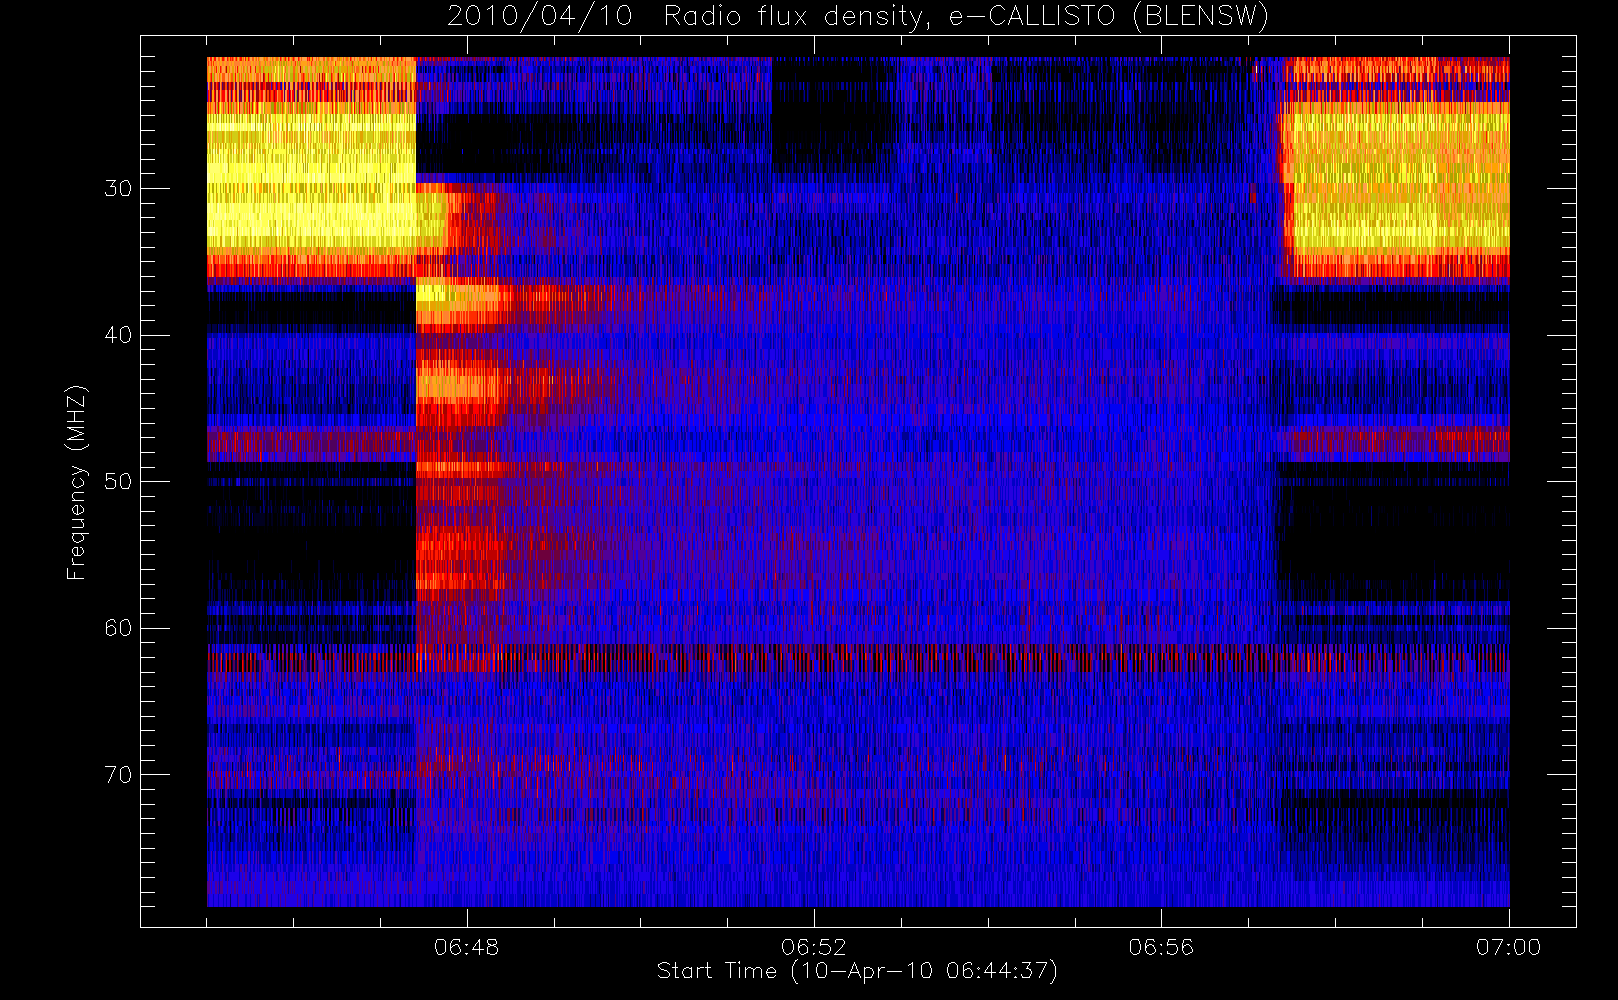Click the 60 frequency tick label
The width and height of the screenshot is (1618, 1000).
click(x=118, y=628)
